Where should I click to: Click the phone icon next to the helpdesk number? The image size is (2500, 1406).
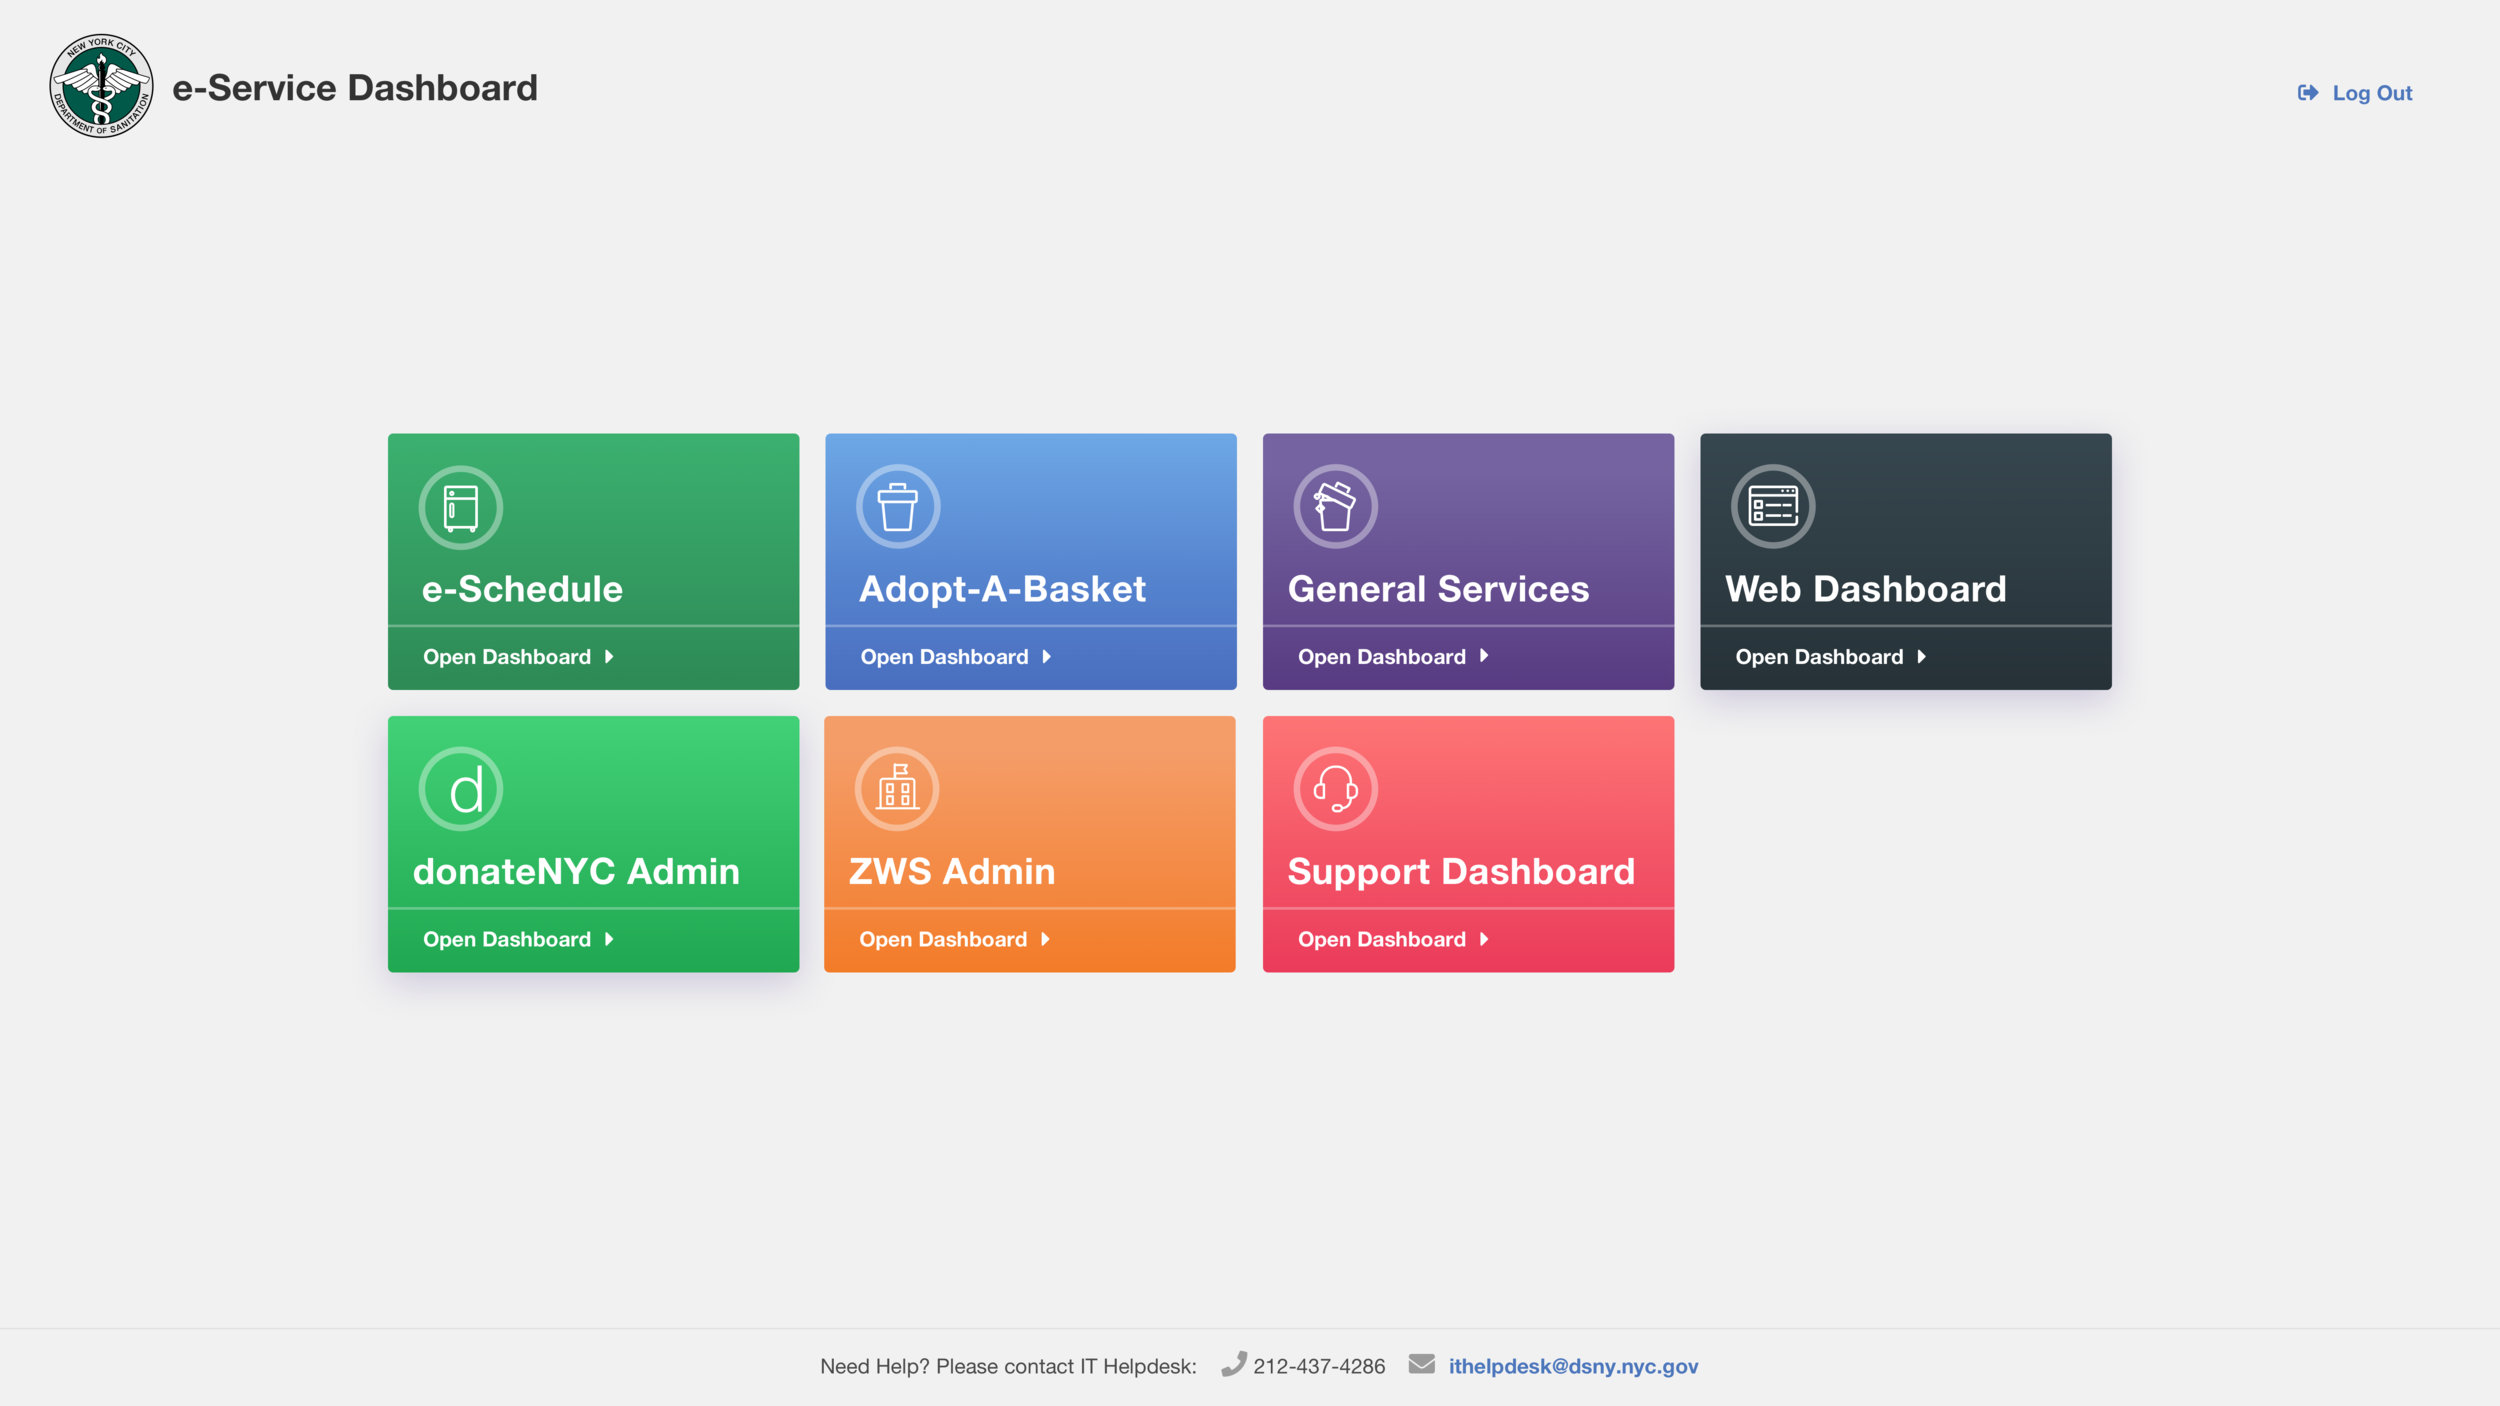point(1234,1365)
